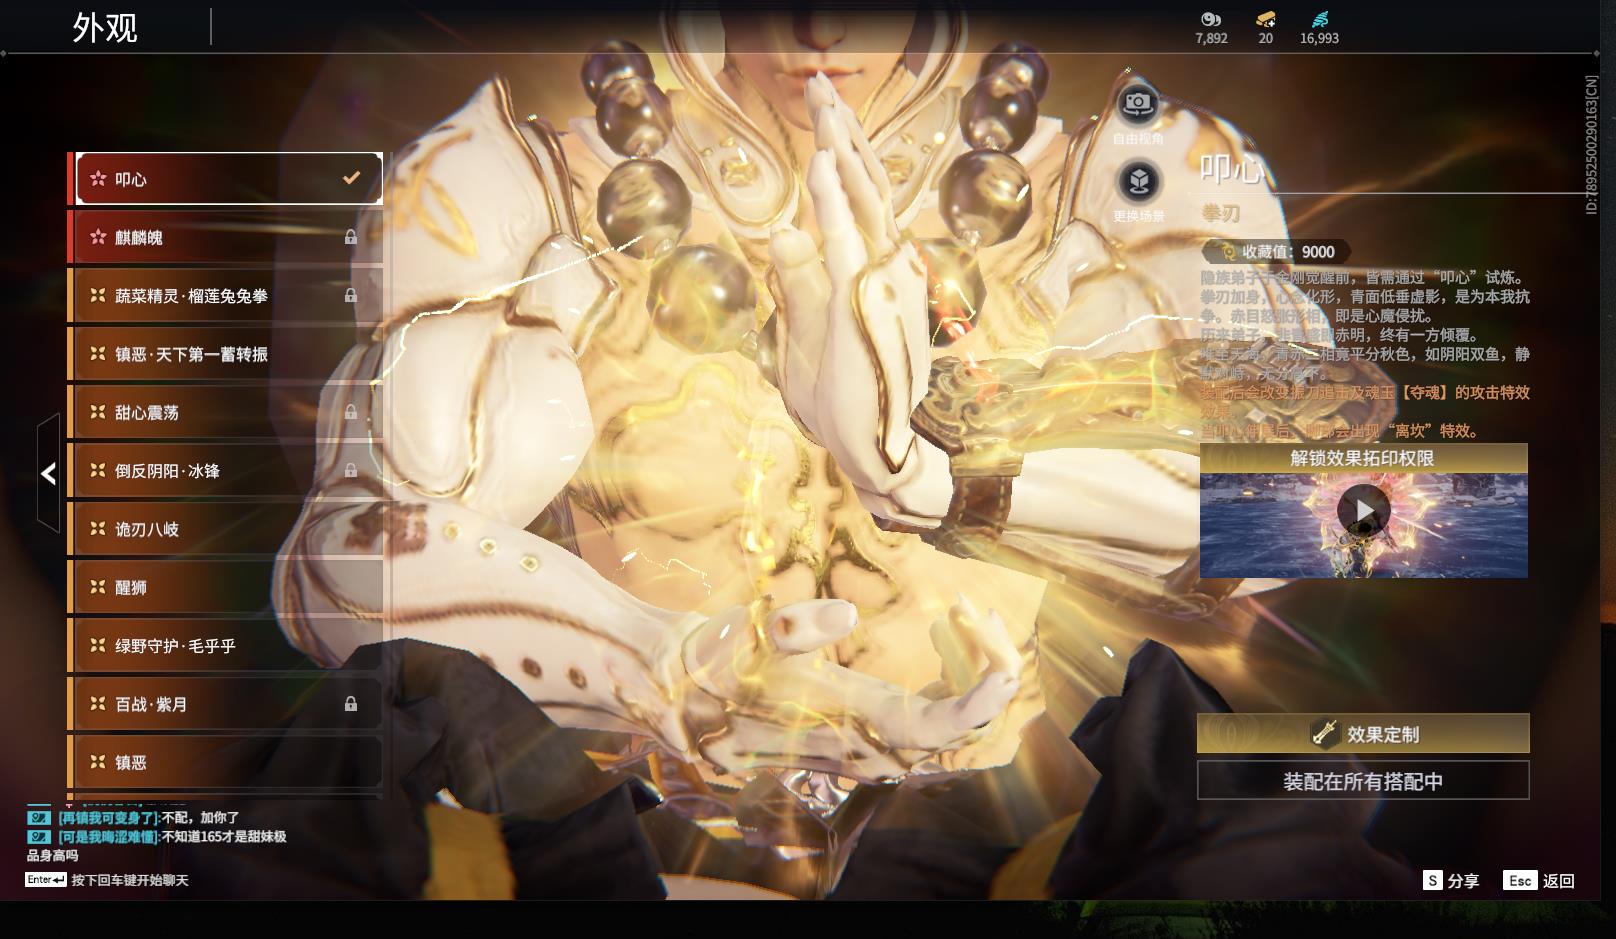Screen dimensions: 1616x939
Task: Toggle the equipped checkmark on 叩心
Action: pyautogui.click(x=351, y=178)
